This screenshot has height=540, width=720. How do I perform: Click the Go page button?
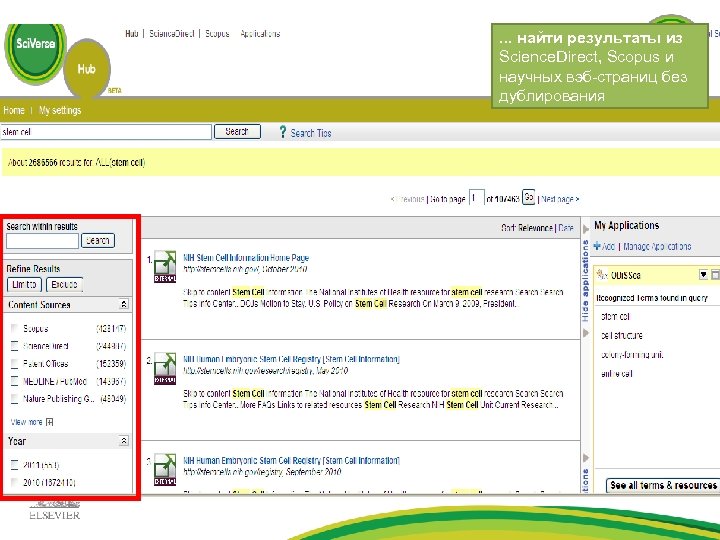point(529,197)
